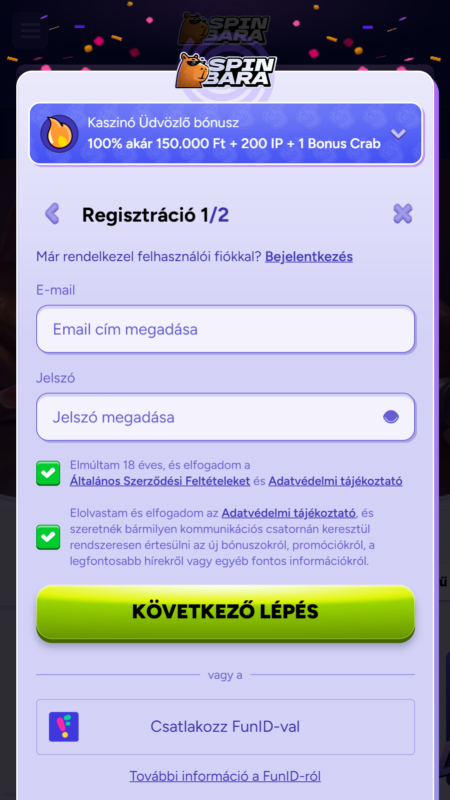The height and width of the screenshot is (800, 450).
Task: Focus the Email cím megadása field
Action: click(226, 329)
